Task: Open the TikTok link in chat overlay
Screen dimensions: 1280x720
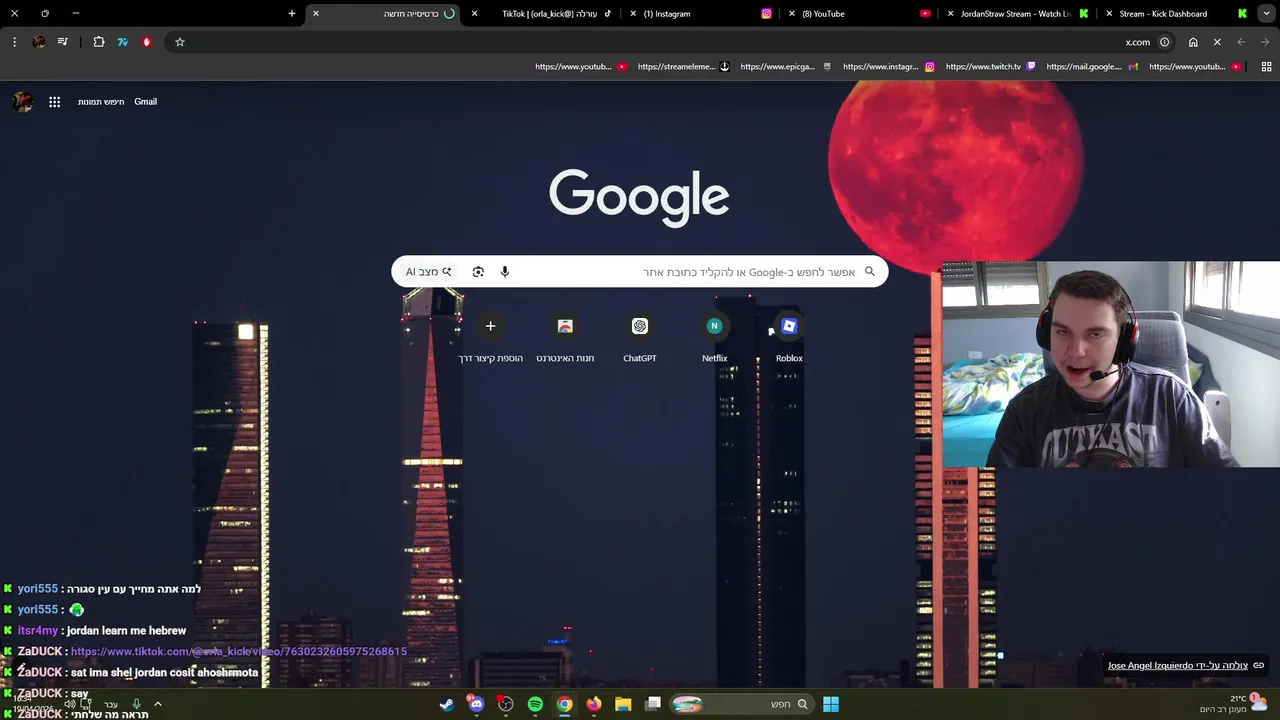Action: pos(239,652)
